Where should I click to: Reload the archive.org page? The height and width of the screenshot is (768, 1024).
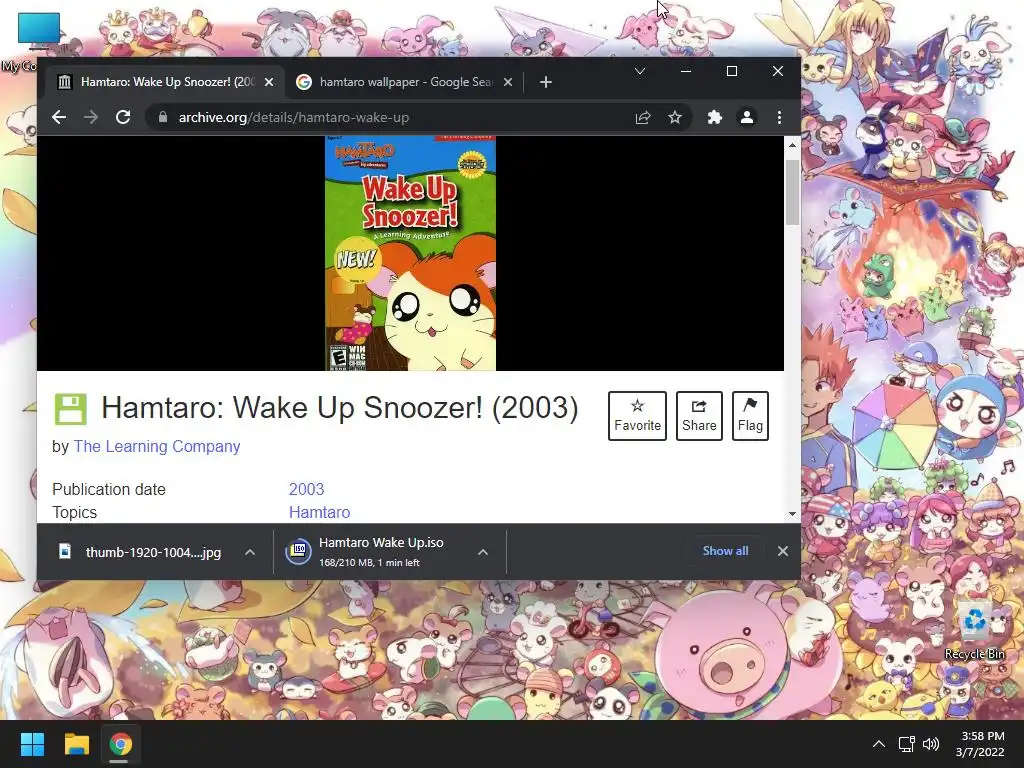pyautogui.click(x=123, y=118)
